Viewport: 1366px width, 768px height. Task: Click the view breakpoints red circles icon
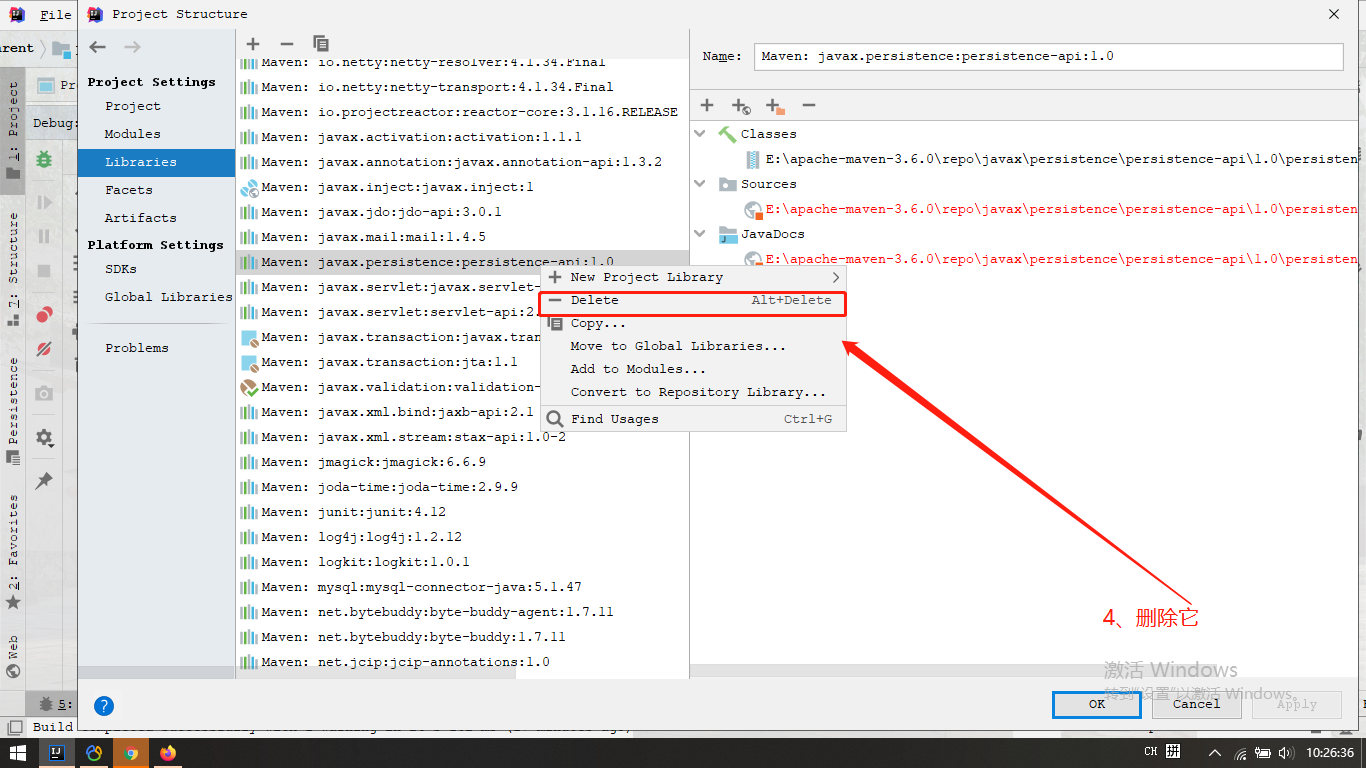coord(44,315)
